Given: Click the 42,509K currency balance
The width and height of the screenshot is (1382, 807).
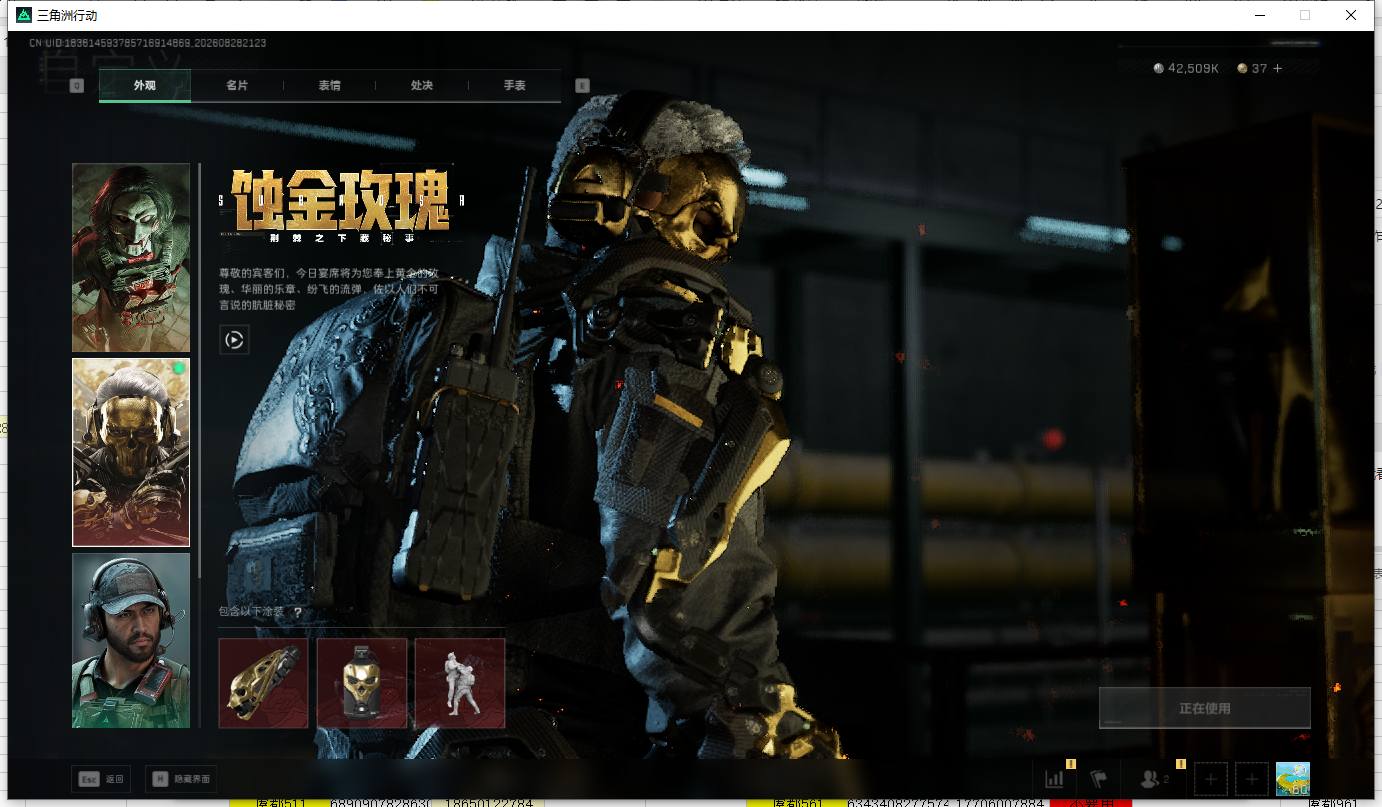Looking at the screenshot, I should pos(1193,69).
